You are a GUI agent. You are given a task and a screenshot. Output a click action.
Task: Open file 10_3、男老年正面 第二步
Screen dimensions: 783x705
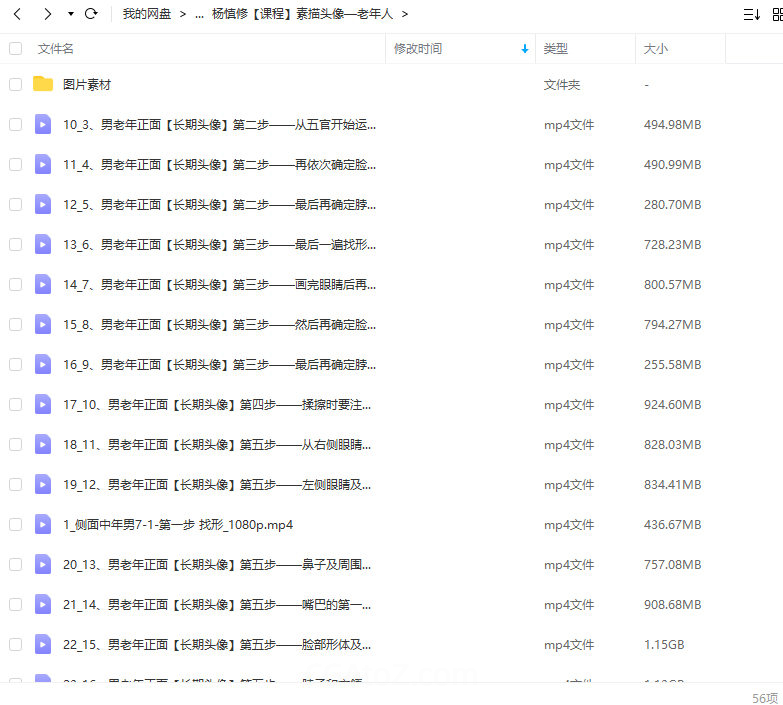pos(219,125)
